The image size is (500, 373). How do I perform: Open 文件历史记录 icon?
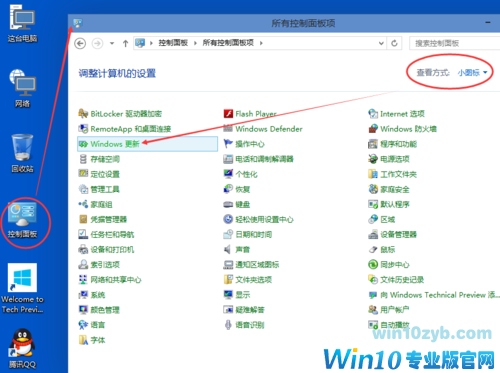point(373,279)
